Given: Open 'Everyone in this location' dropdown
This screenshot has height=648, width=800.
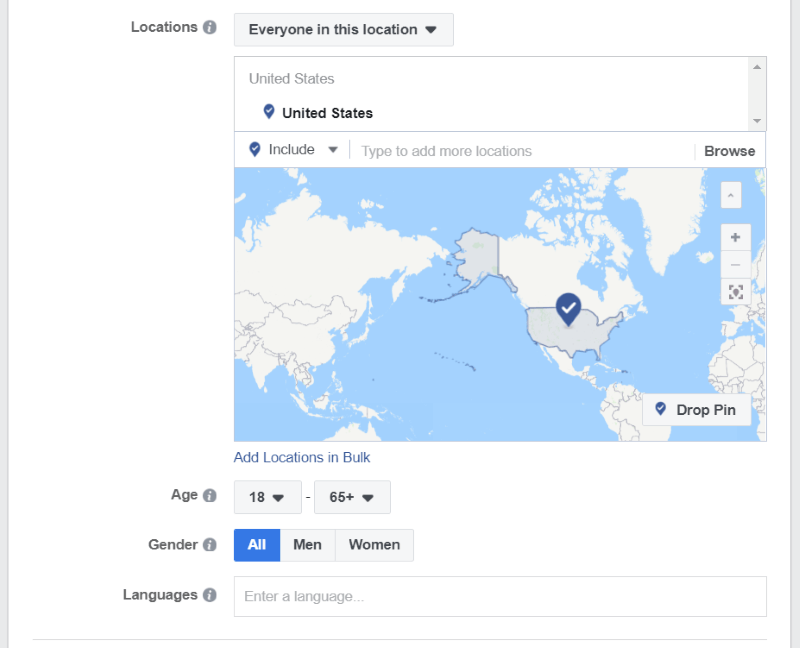Looking at the screenshot, I should 343,30.
